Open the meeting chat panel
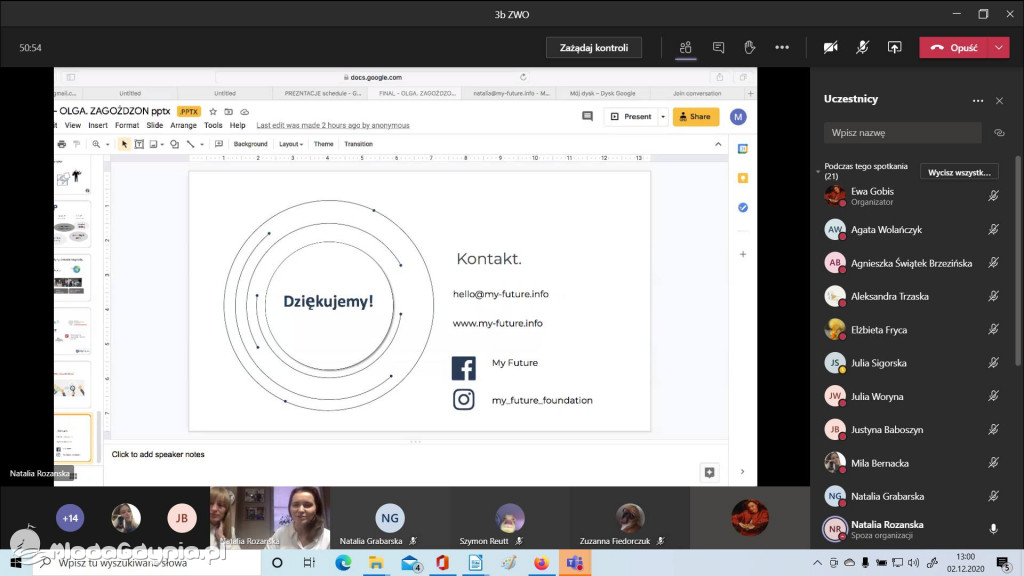Image resolution: width=1024 pixels, height=576 pixels. (x=718, y=47)
